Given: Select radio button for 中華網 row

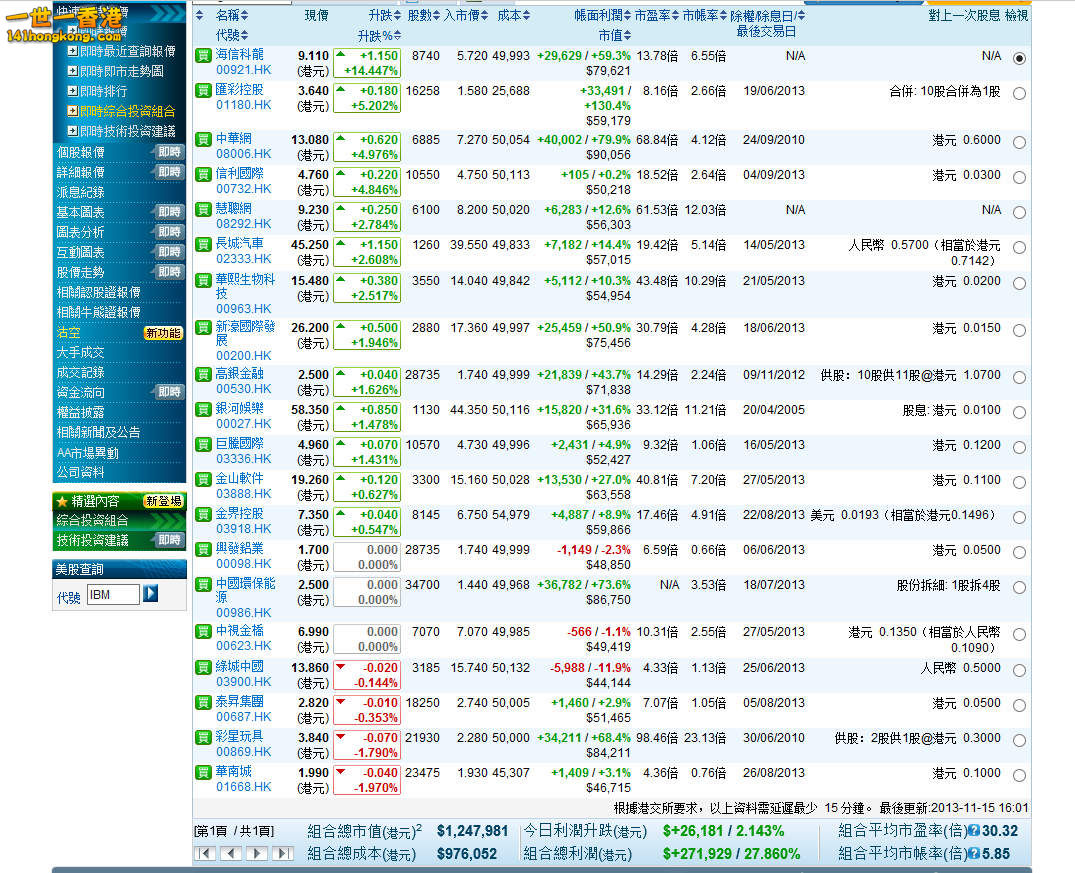Looking at the screenshot, I should tap(1019, 142).
